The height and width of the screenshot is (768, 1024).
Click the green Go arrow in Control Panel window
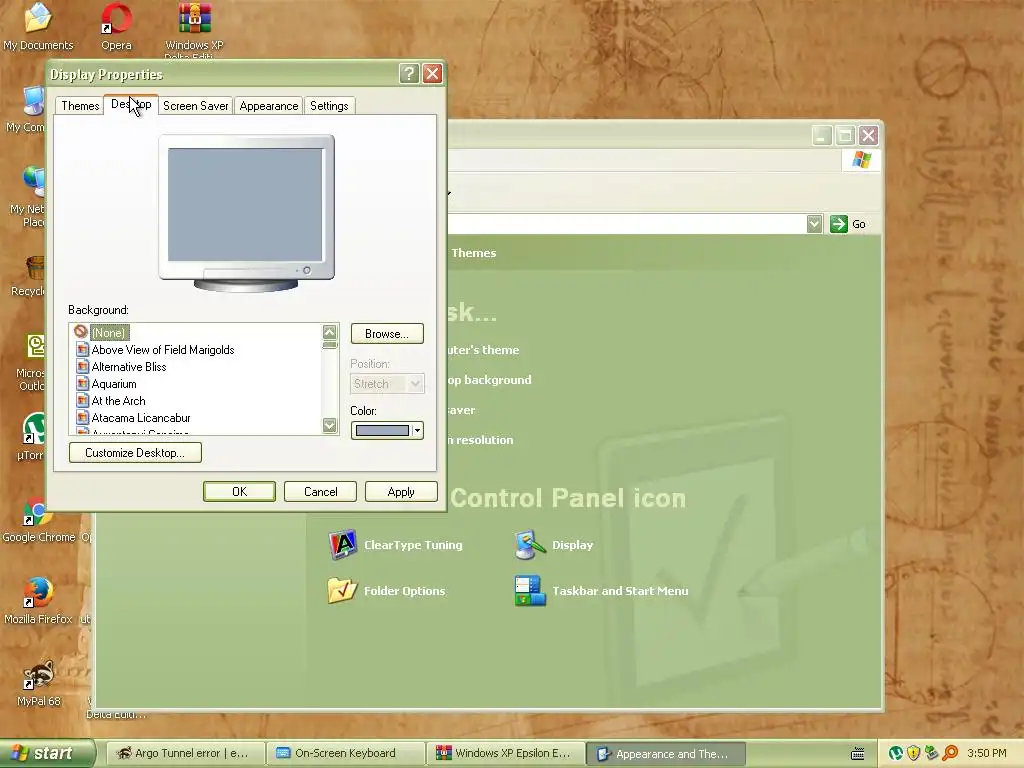pyautogui.click(x=839, y=224)
